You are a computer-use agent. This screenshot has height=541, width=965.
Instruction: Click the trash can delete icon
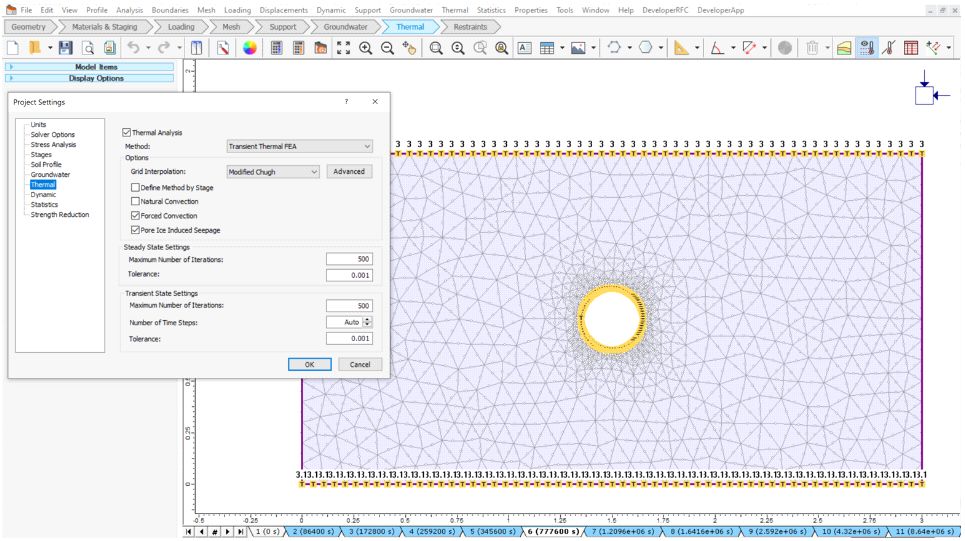[813, 48]
